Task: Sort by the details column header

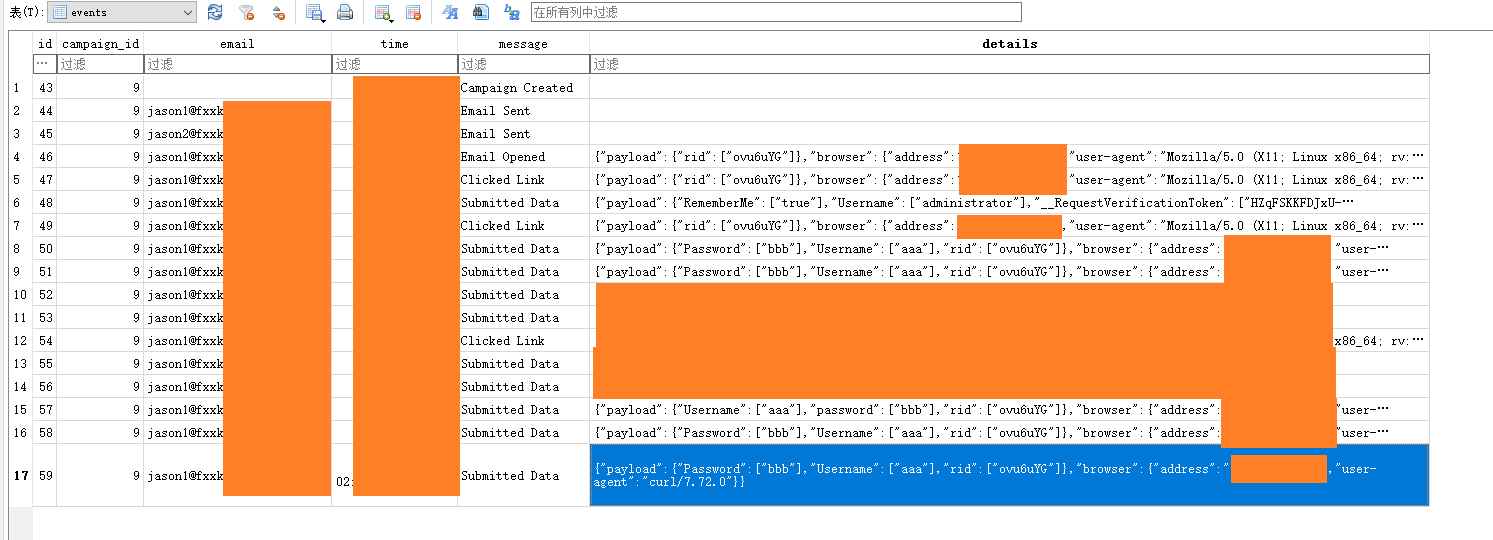Action: (x=1008, y=44)
